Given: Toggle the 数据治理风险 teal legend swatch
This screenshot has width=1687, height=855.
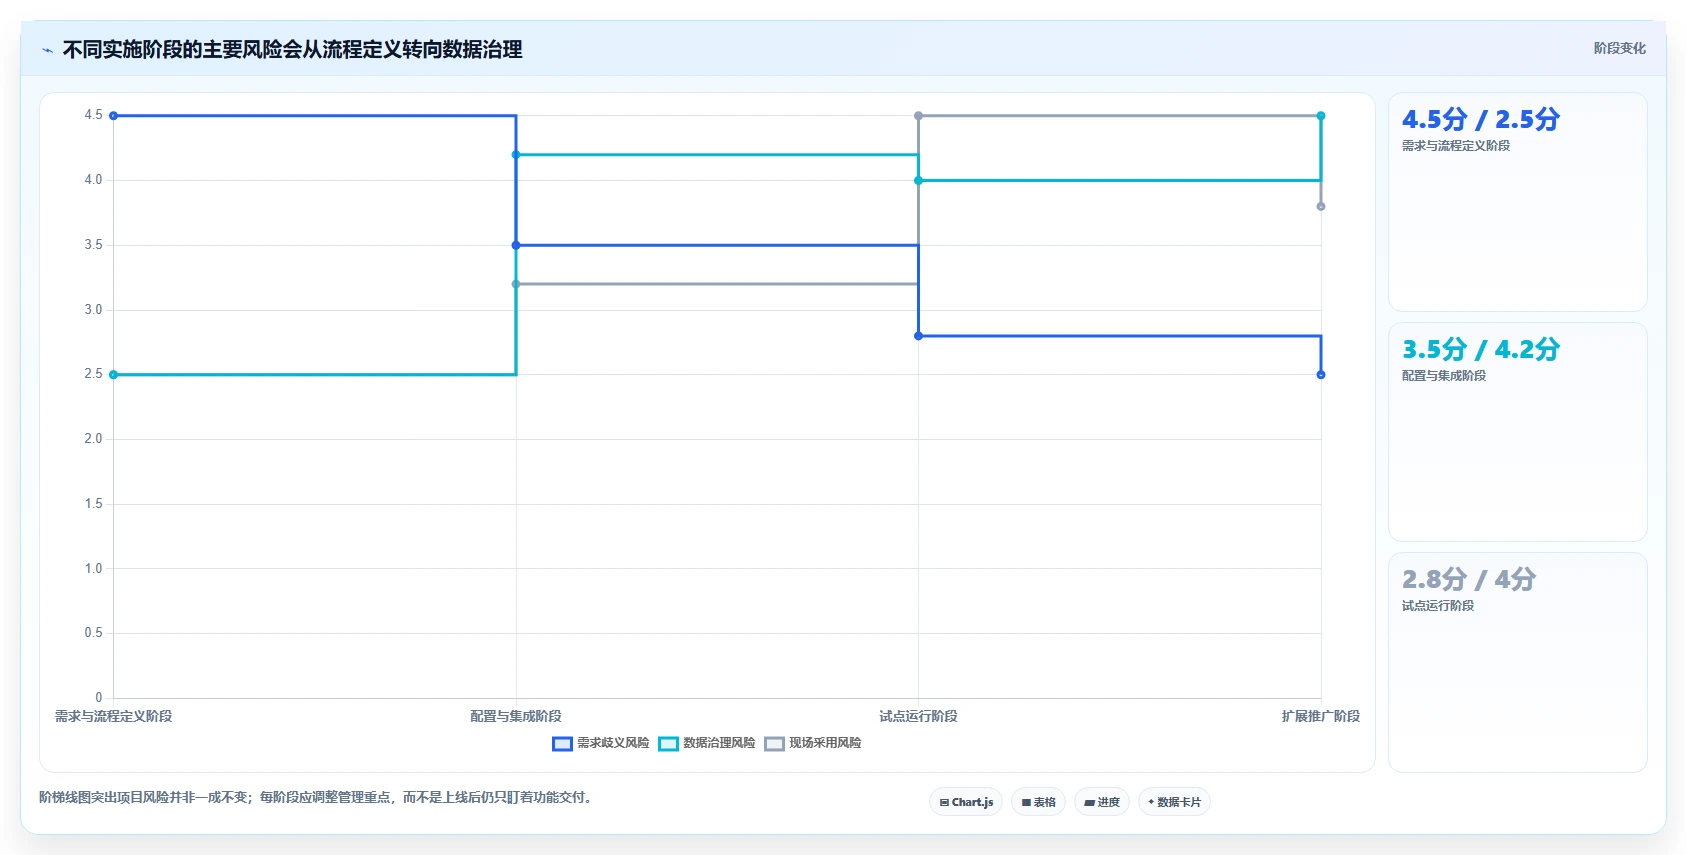Looking at the screenshot, I should [x=668, y=743].
